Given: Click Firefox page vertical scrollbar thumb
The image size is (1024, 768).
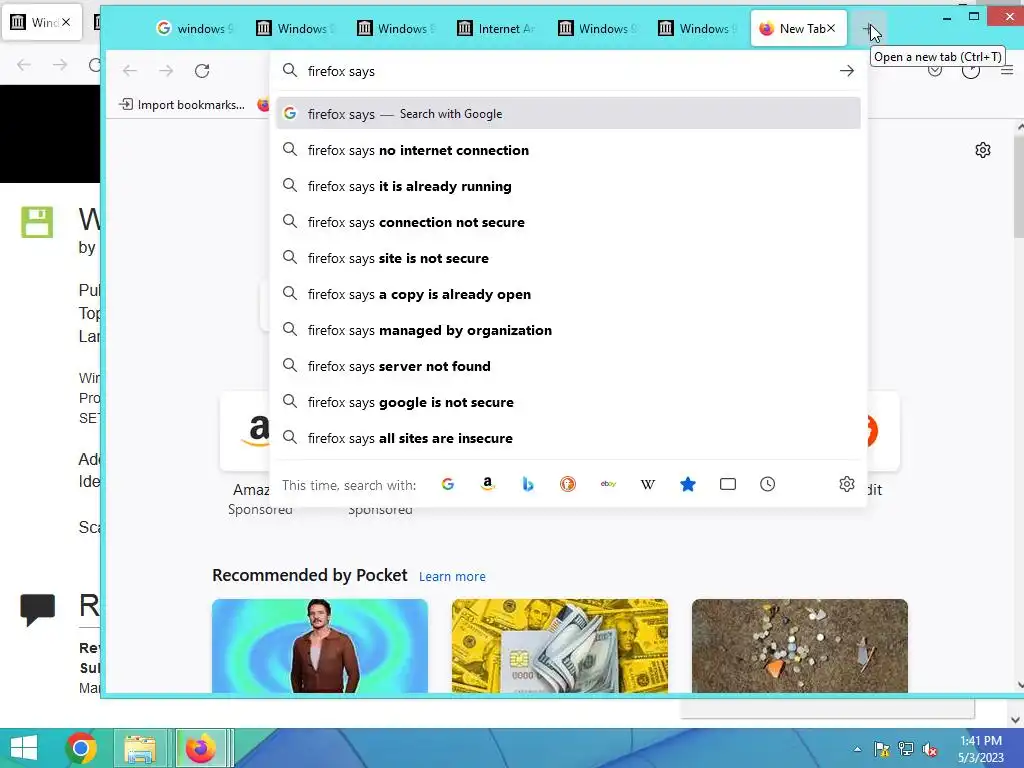Looking at the screenshot, I should point(1019,186).
